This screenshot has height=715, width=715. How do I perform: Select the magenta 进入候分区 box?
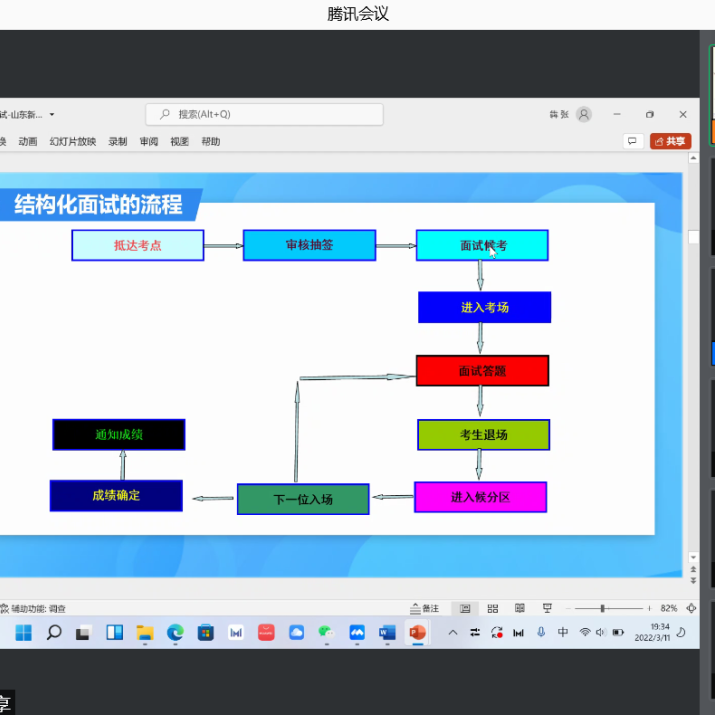pyautogui.click(x=481, y=497)
